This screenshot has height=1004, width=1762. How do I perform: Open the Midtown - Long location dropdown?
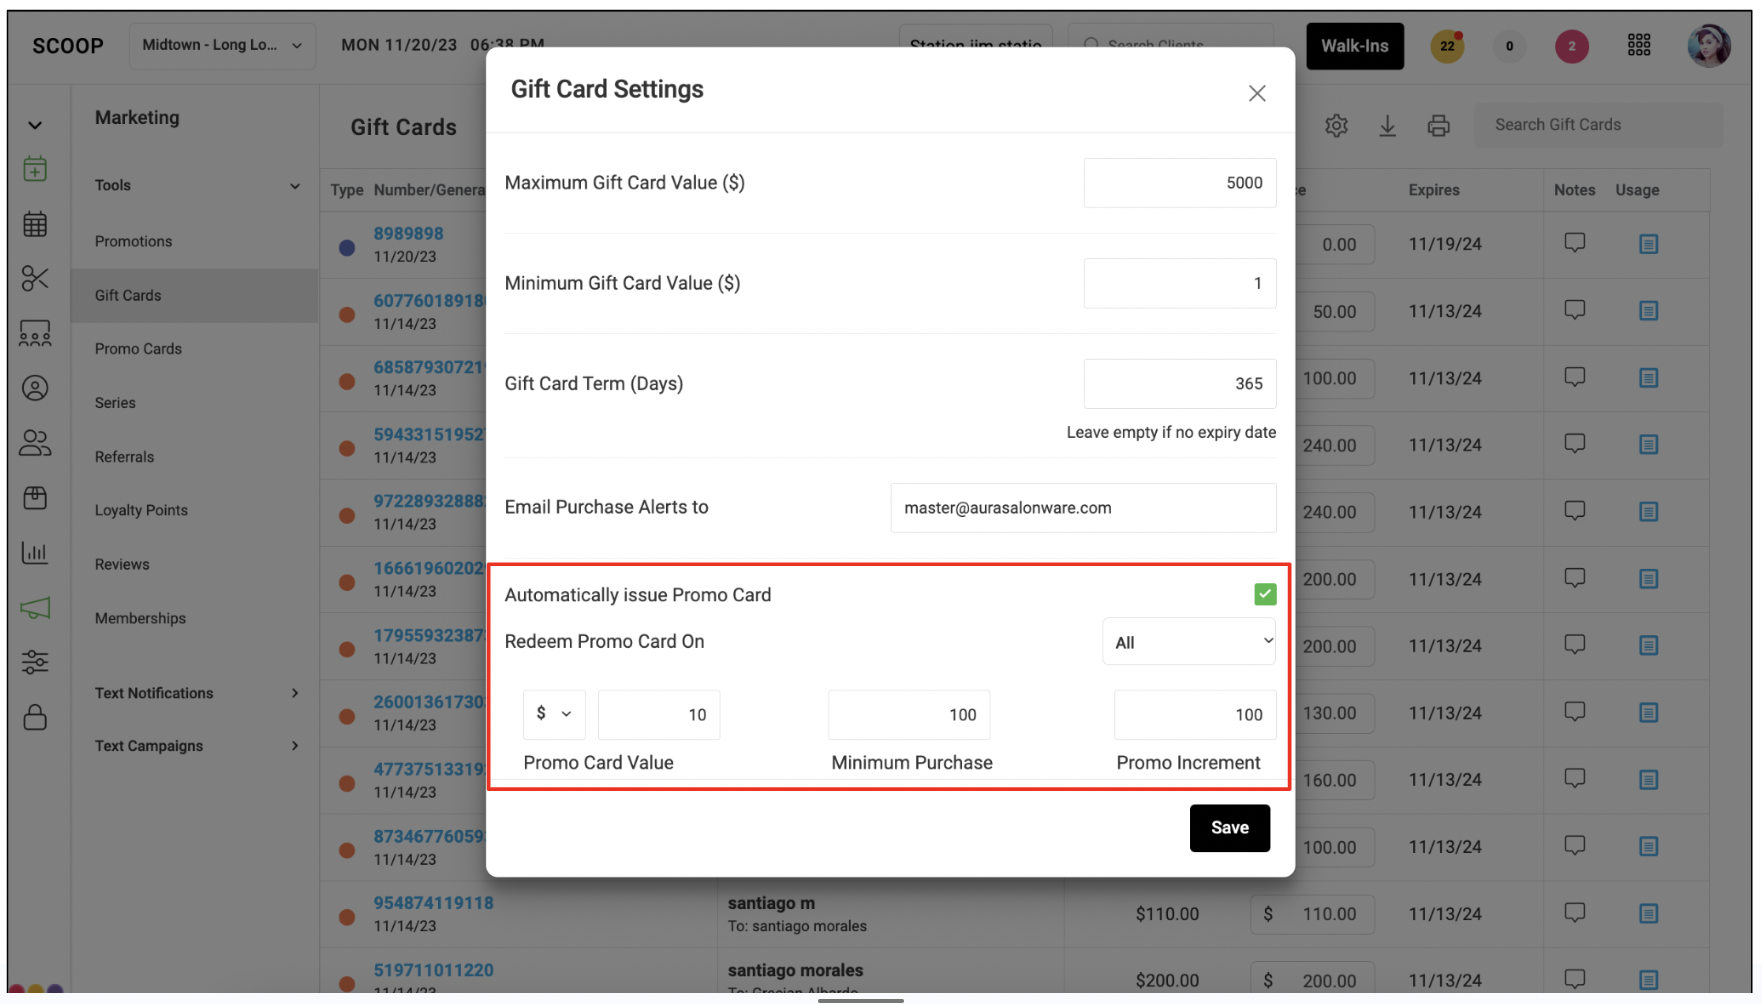click(x=222, y=46)
